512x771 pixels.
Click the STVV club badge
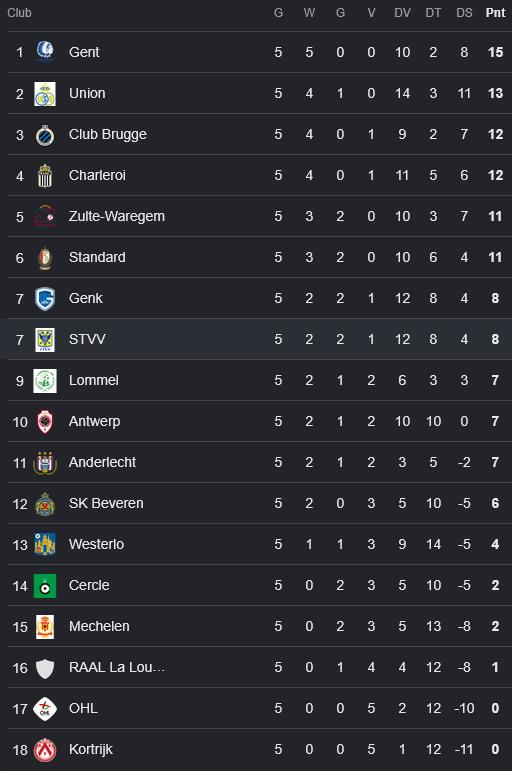45,340
